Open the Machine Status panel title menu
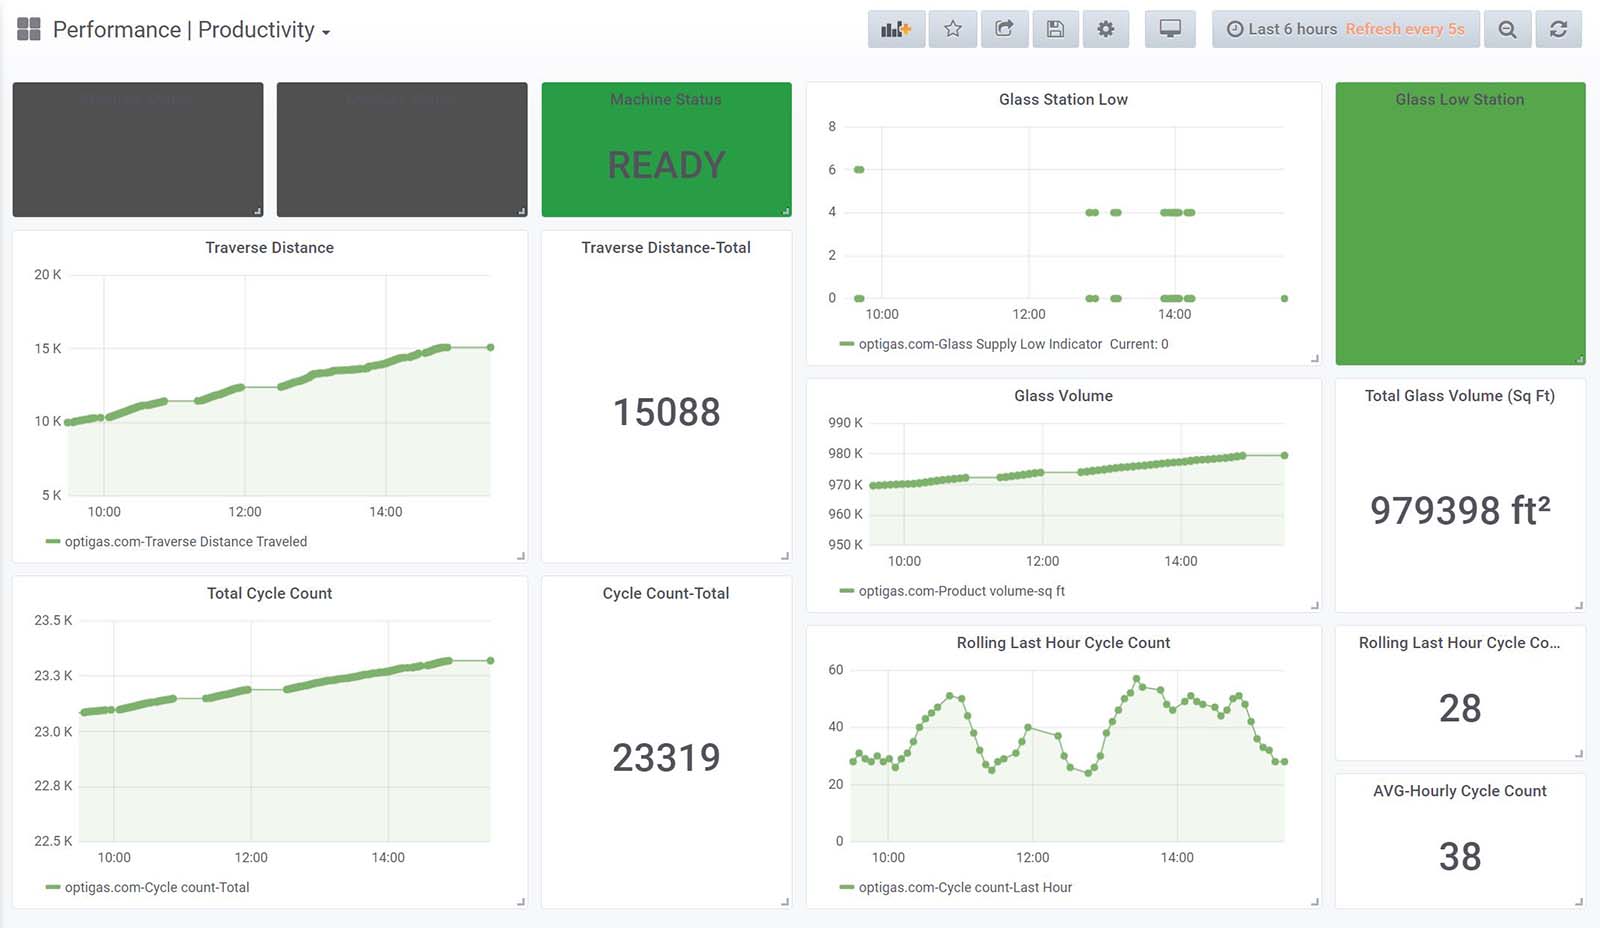Image resolution: width=1600 pixels, height=928 pixels. 665,100
